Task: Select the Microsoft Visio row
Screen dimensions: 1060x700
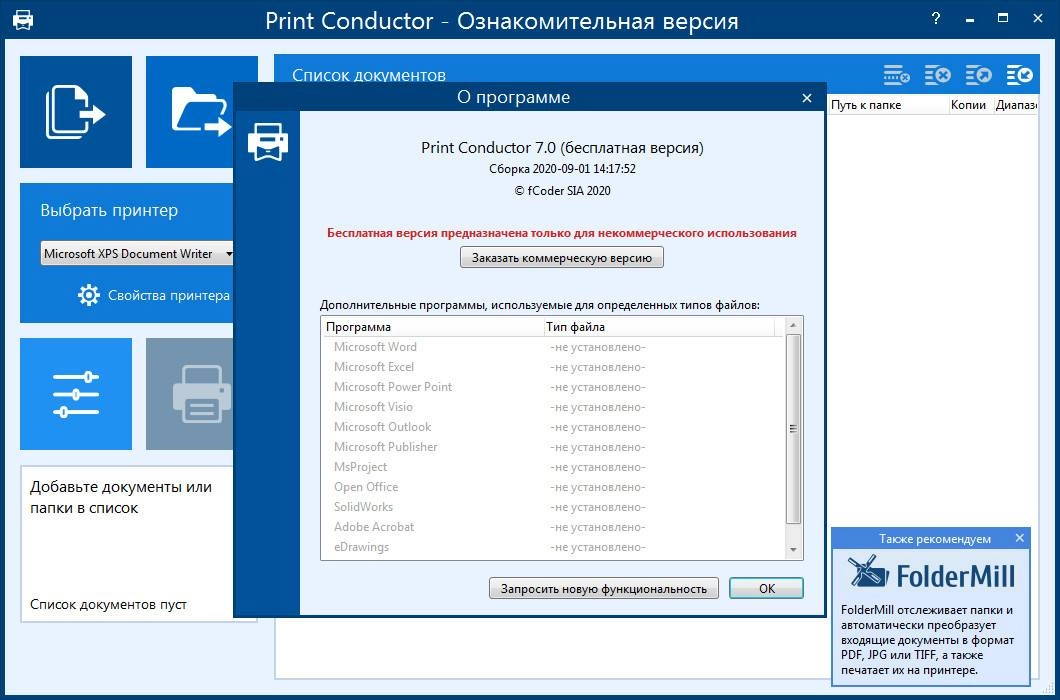Action: 553,407
